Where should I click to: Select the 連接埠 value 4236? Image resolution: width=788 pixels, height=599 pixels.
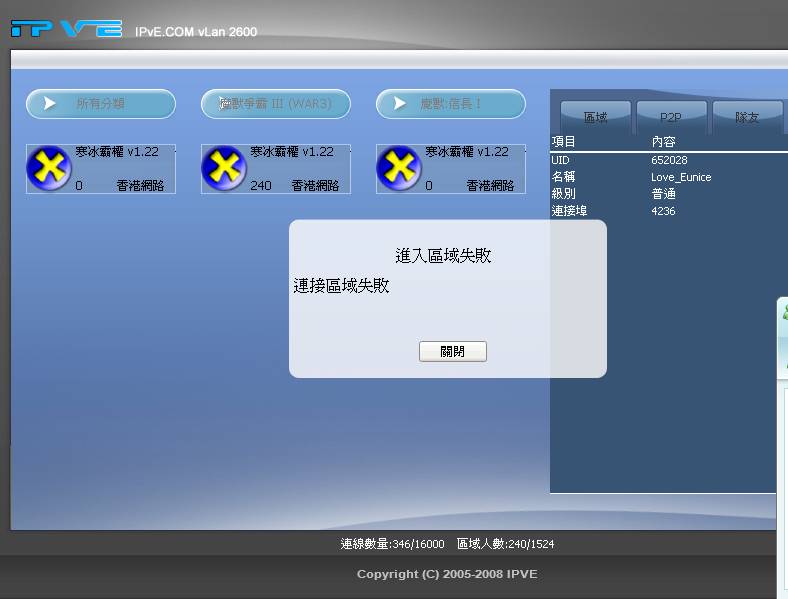click(x=663, y=211)
